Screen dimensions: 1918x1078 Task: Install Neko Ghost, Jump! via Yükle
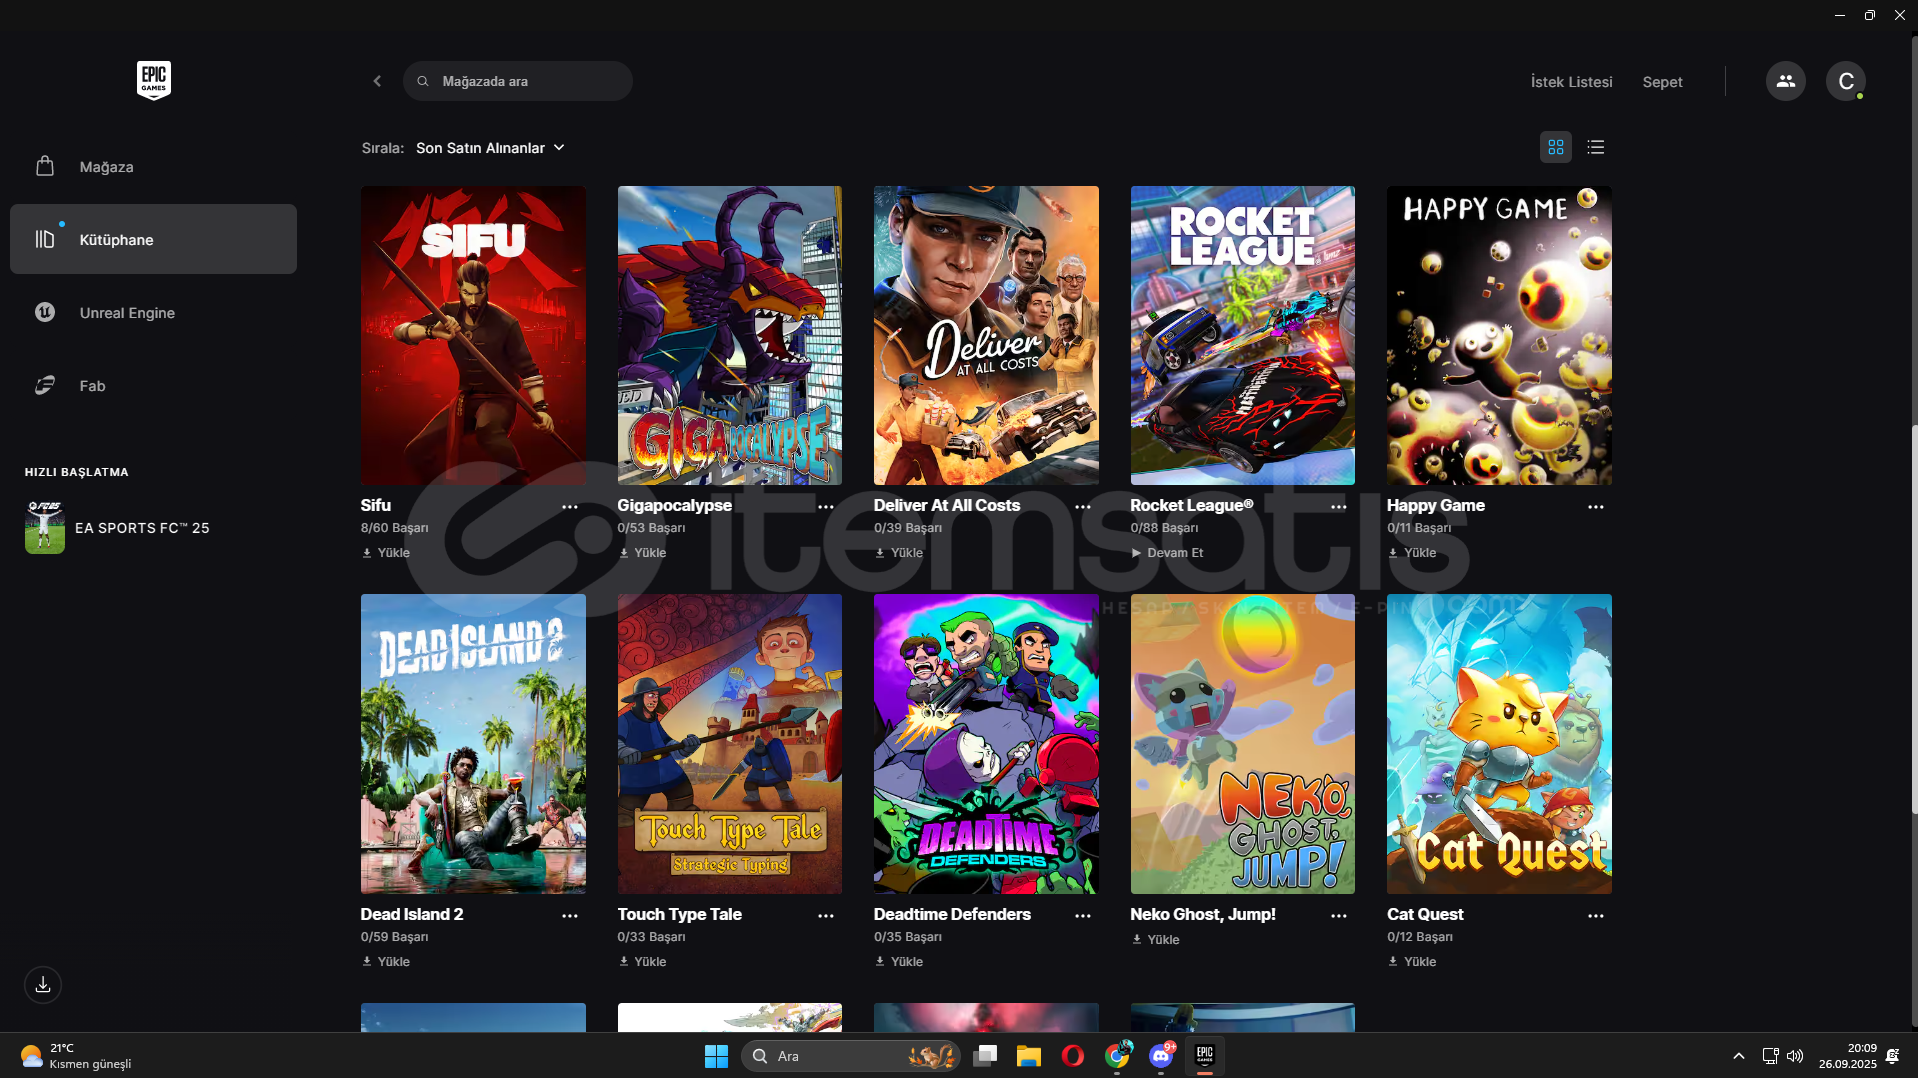pos(1156,940)
